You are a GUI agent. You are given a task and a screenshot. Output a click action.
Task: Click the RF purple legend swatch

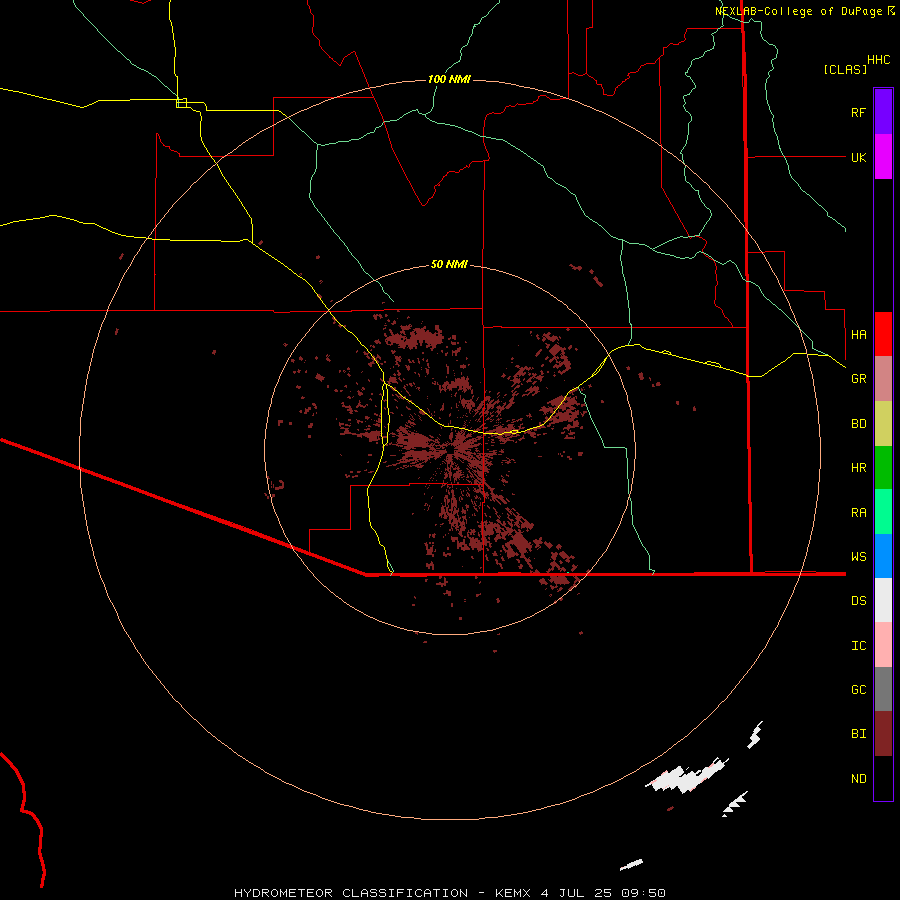pos(883,112)
